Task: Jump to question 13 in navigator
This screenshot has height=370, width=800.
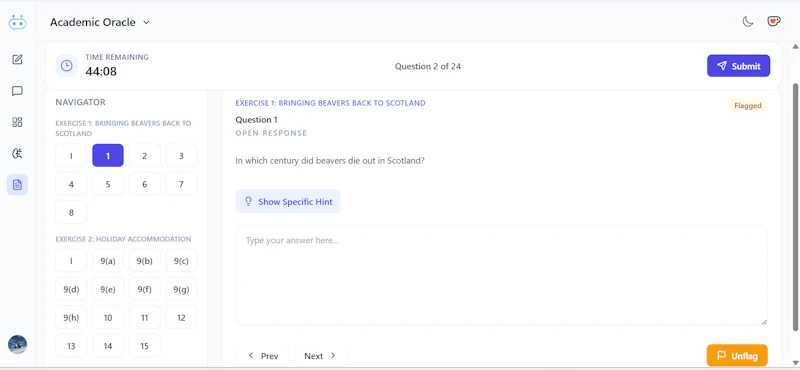Action: pyautogui.click(x=71, y=346)
